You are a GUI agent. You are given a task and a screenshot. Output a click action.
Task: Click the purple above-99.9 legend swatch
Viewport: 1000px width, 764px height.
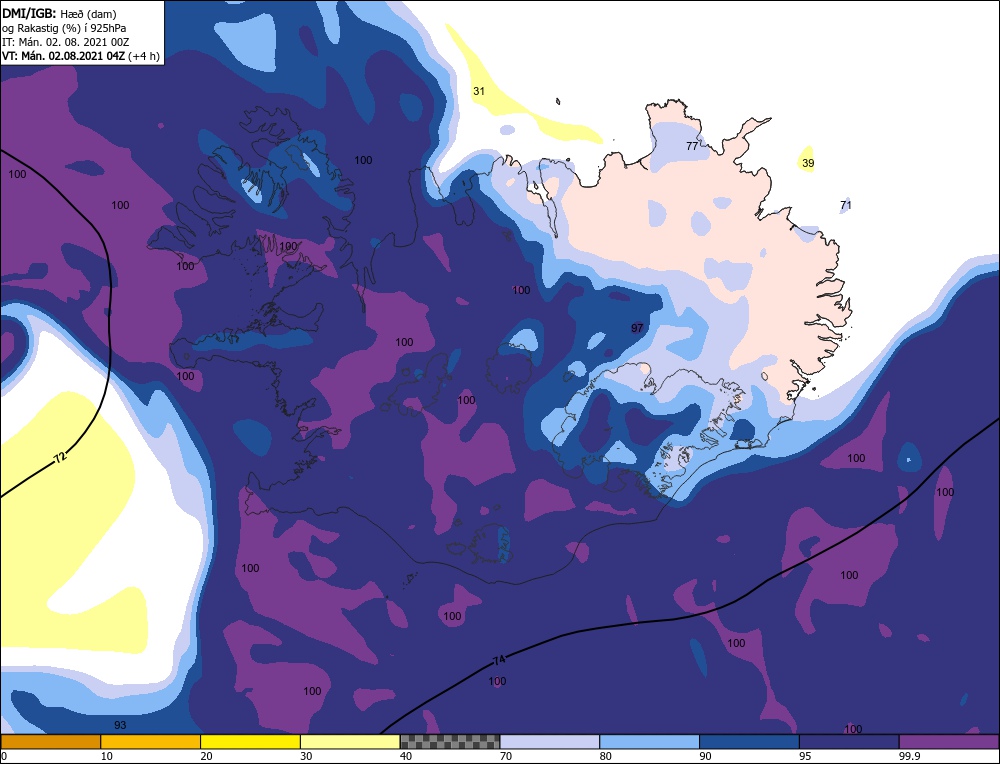[x=949, y=742]
